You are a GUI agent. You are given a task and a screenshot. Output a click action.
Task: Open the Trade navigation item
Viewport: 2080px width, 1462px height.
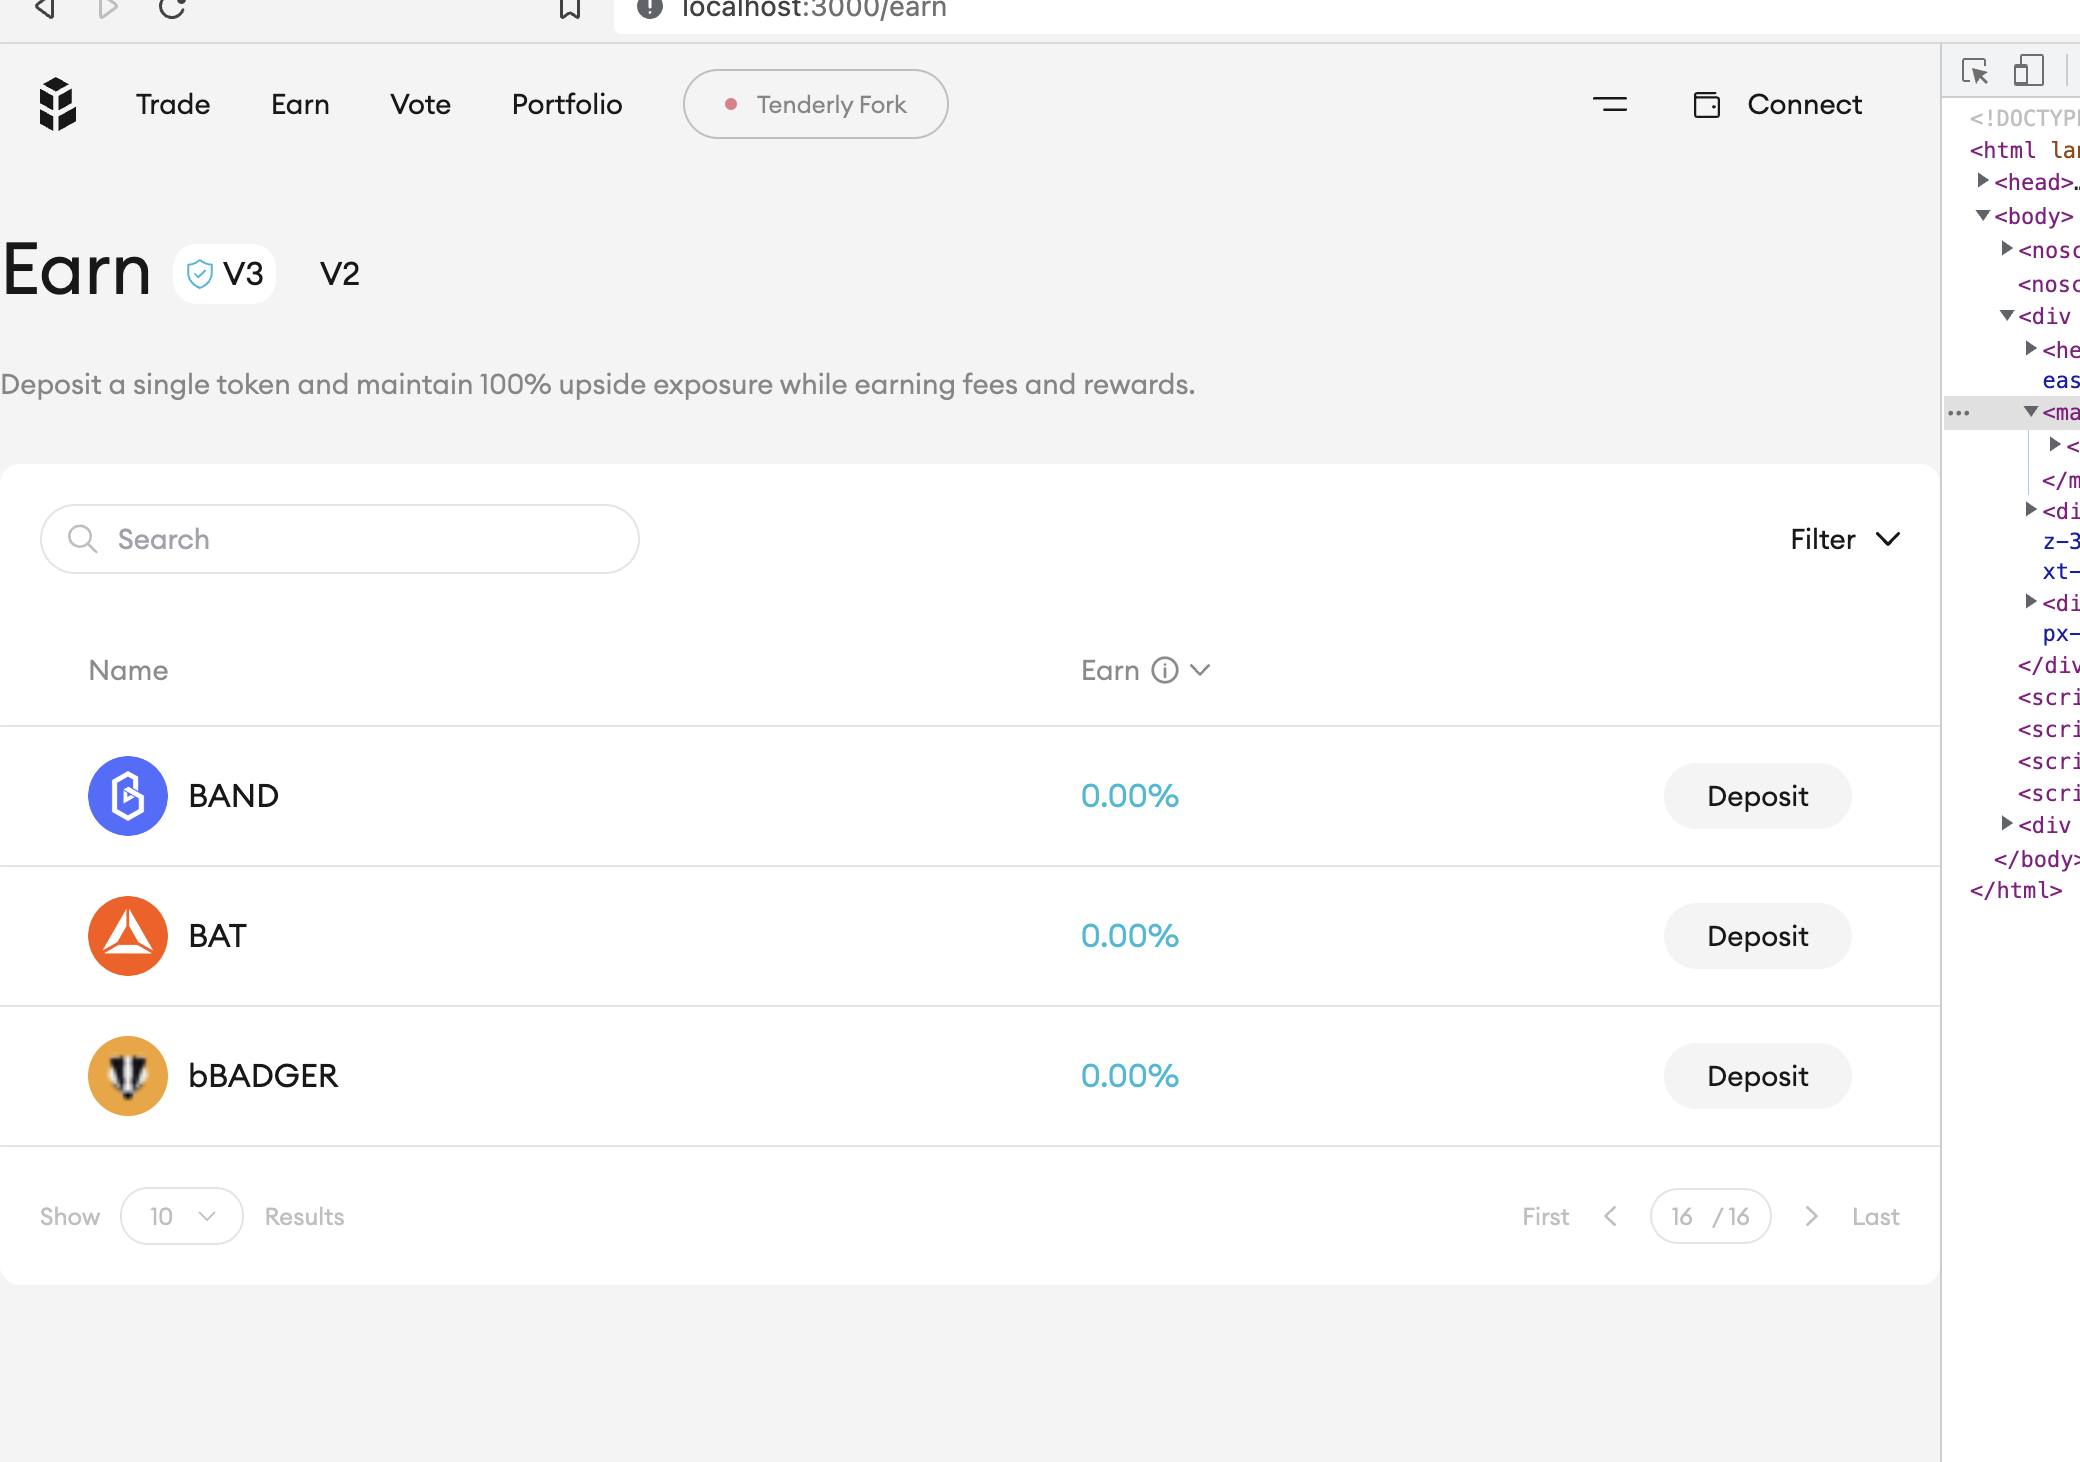coord(172,104)
